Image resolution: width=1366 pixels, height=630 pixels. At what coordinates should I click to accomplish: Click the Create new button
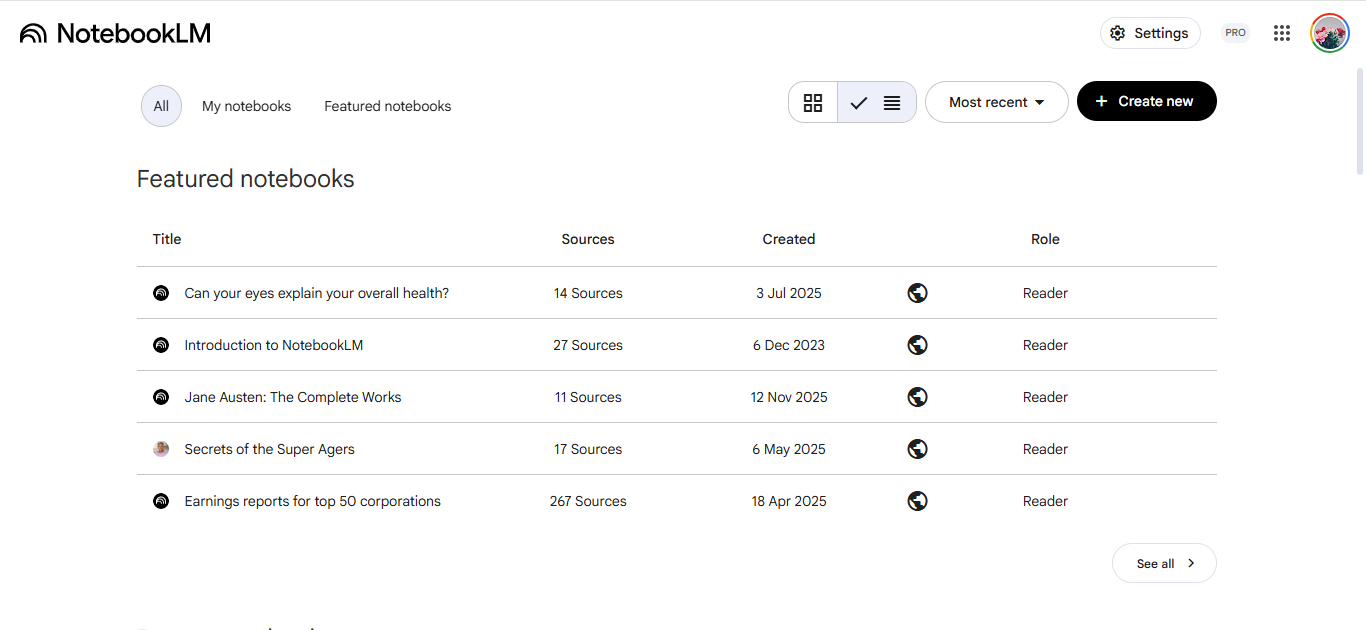pyautogui.click(x=1146, y=101)
